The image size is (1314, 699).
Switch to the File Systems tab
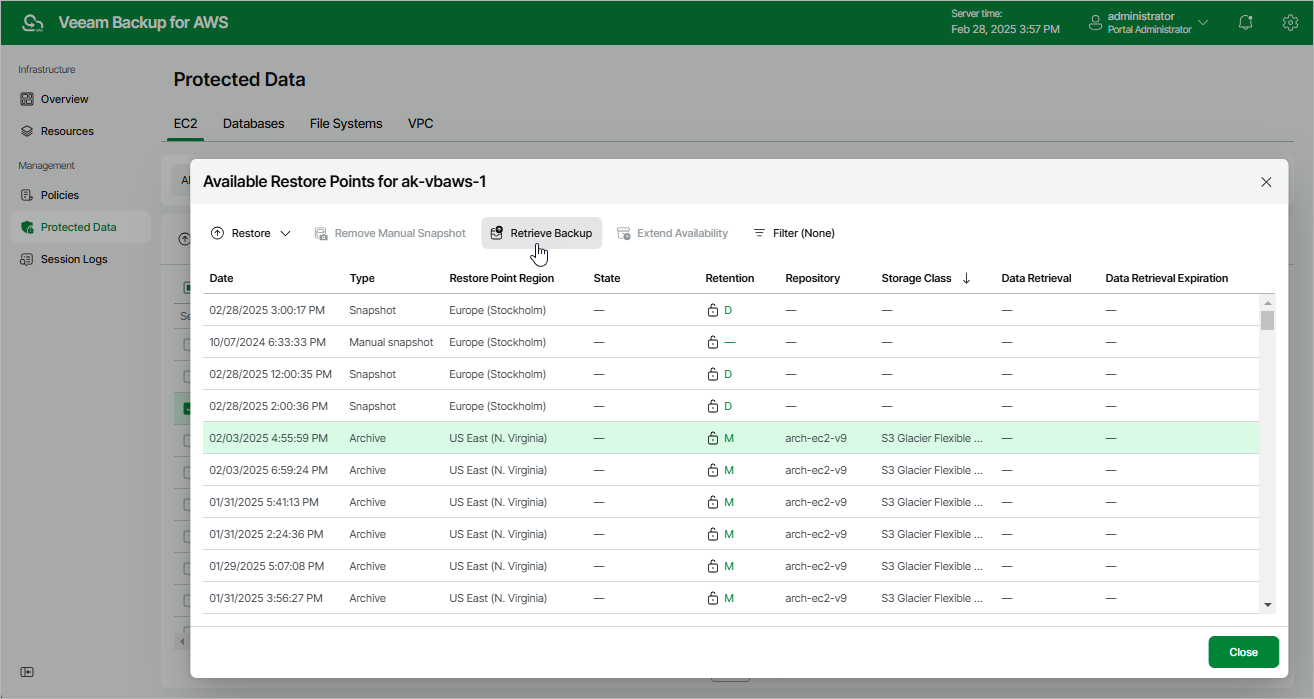[346, 124]
